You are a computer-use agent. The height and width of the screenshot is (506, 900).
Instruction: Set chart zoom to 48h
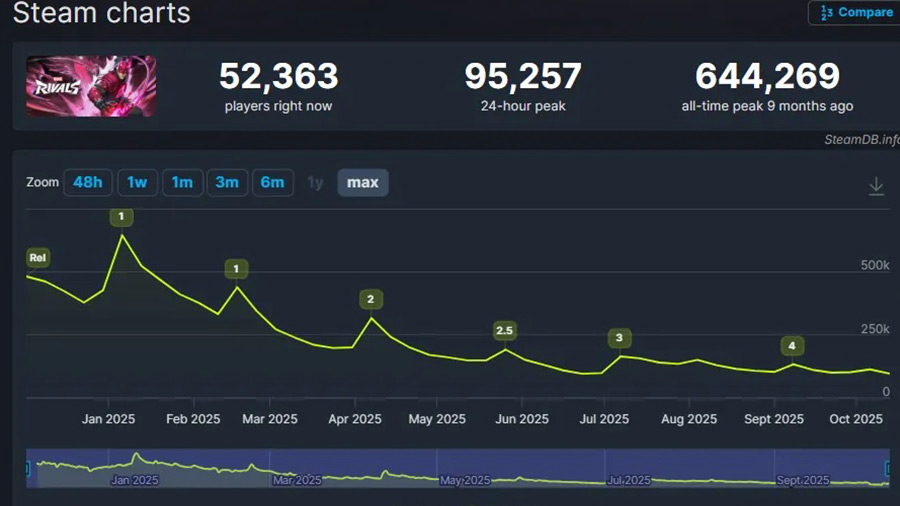point(87,182)
